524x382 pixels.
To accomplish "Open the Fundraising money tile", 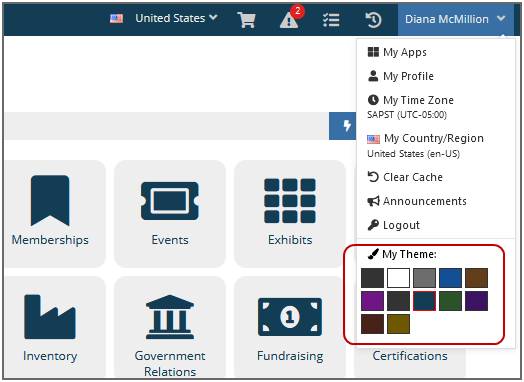I will [x=290, y=328].
